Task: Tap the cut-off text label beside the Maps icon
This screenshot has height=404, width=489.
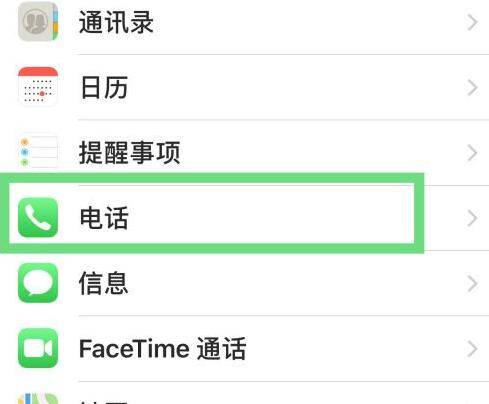Action: tap(104, 402)
